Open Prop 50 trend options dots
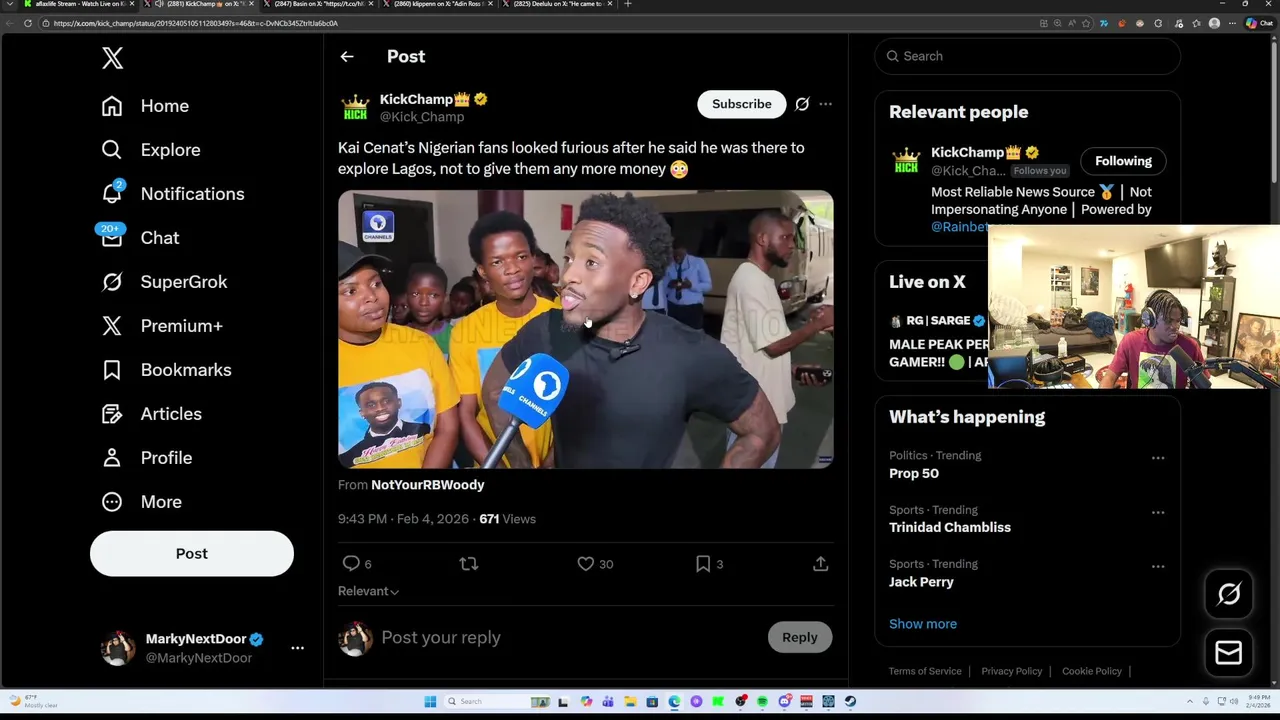 pos(1158,458)
